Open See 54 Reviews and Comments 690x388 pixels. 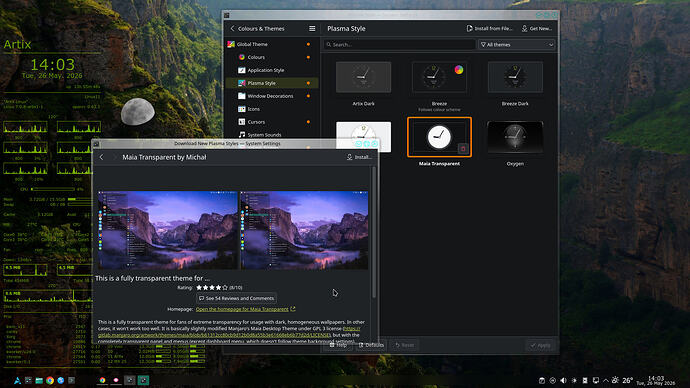pyautogui.click(x=236, y=298)
